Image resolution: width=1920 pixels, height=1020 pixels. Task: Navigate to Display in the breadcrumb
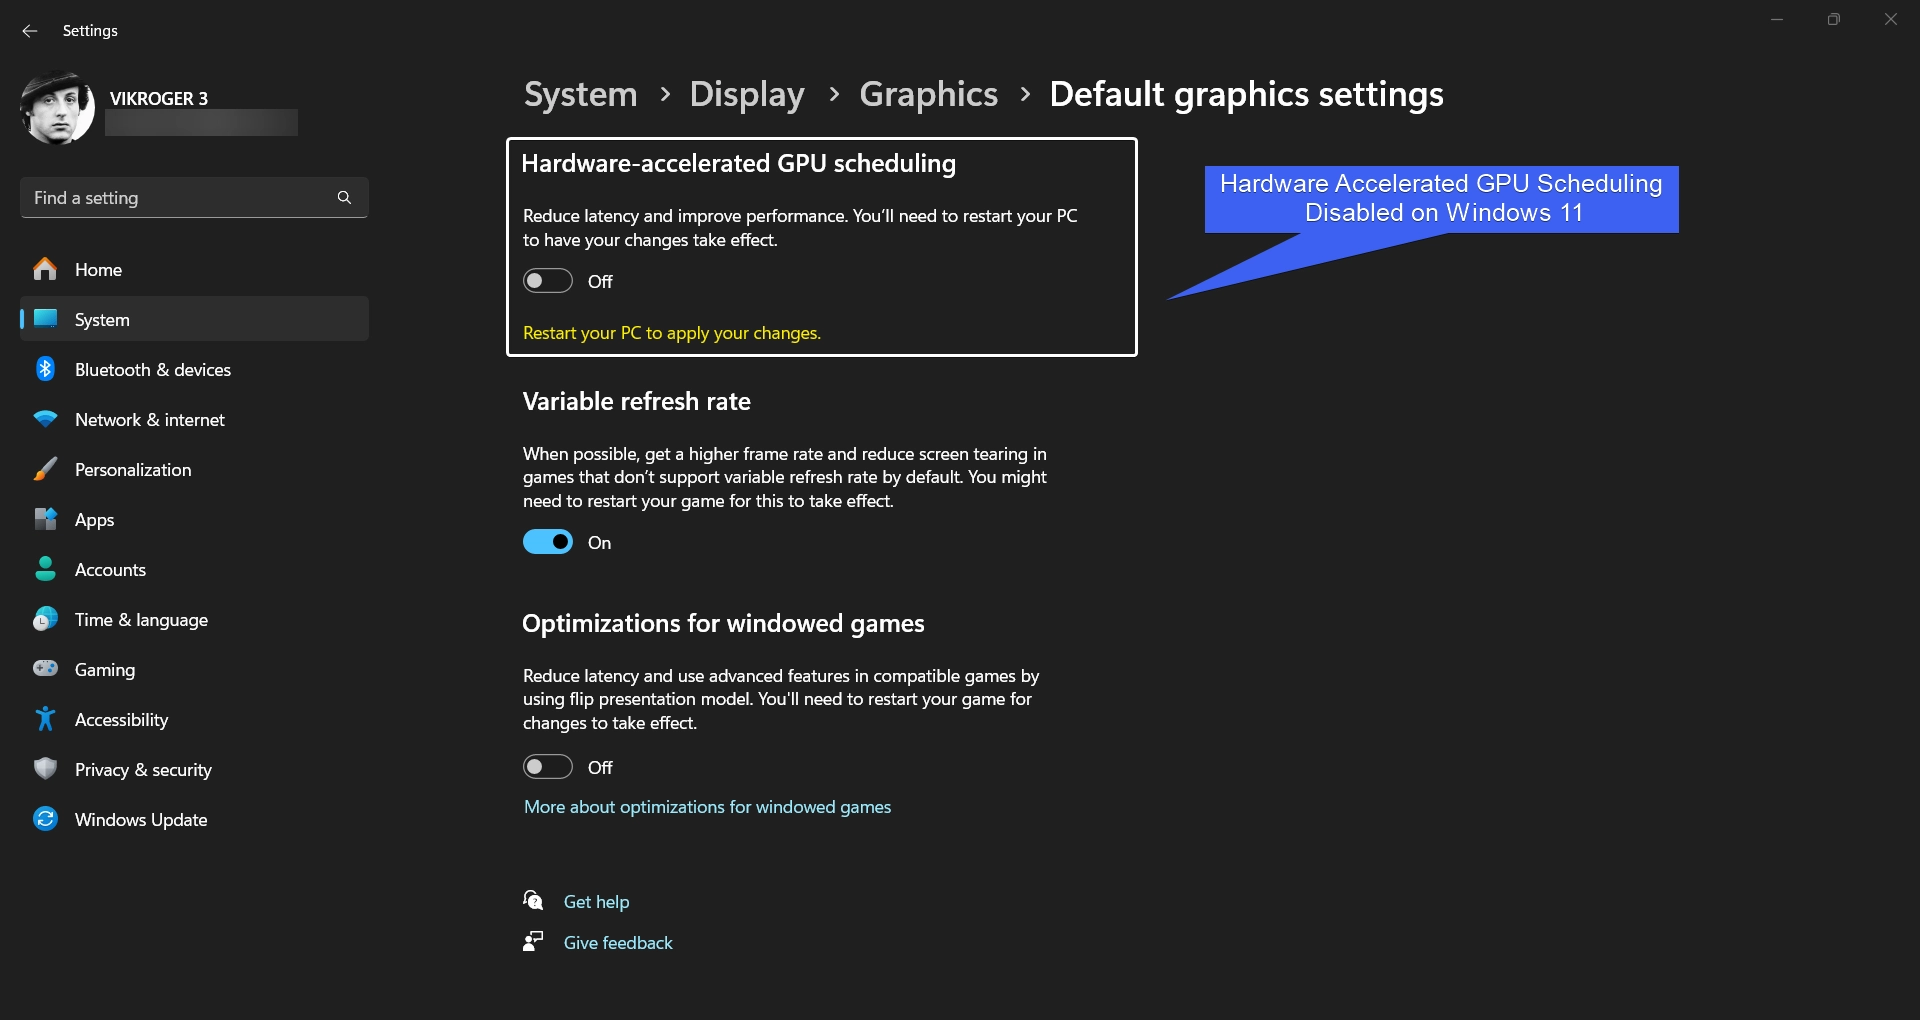747,94
